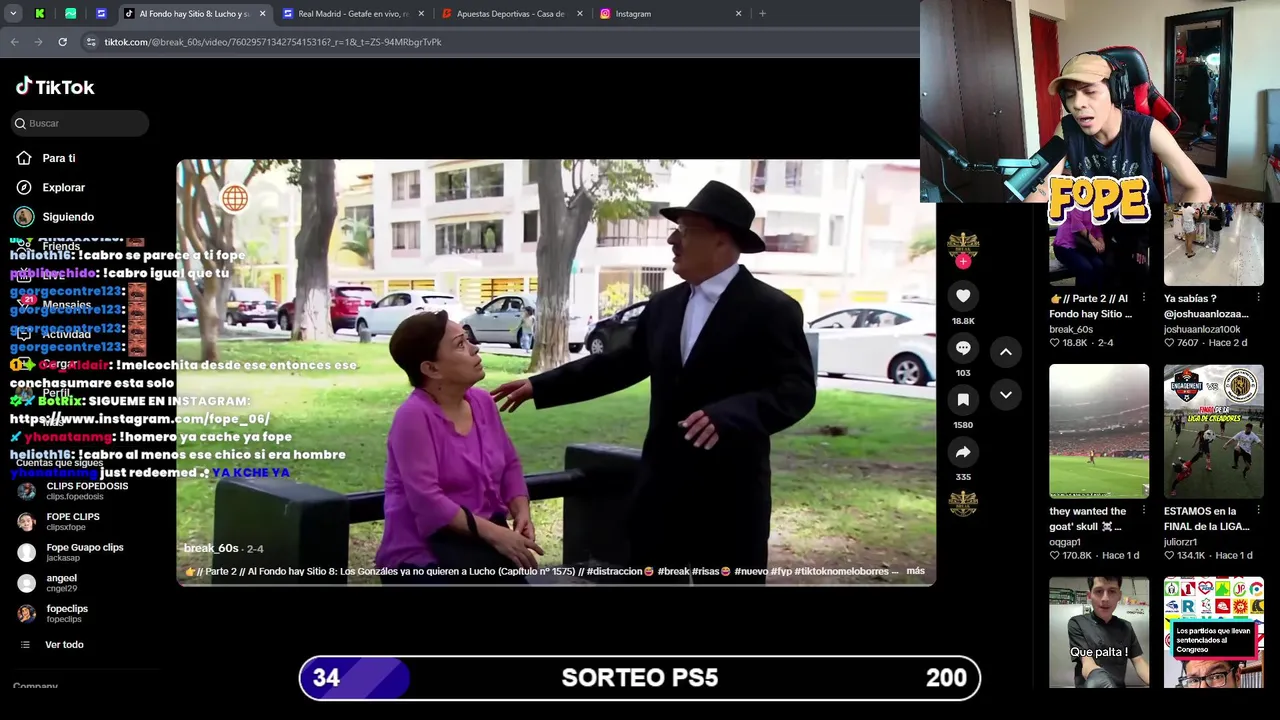Viewport: 1280px width, 720px height.
Task: Open the spinning sound disc under share count
Action: [963, 503]
